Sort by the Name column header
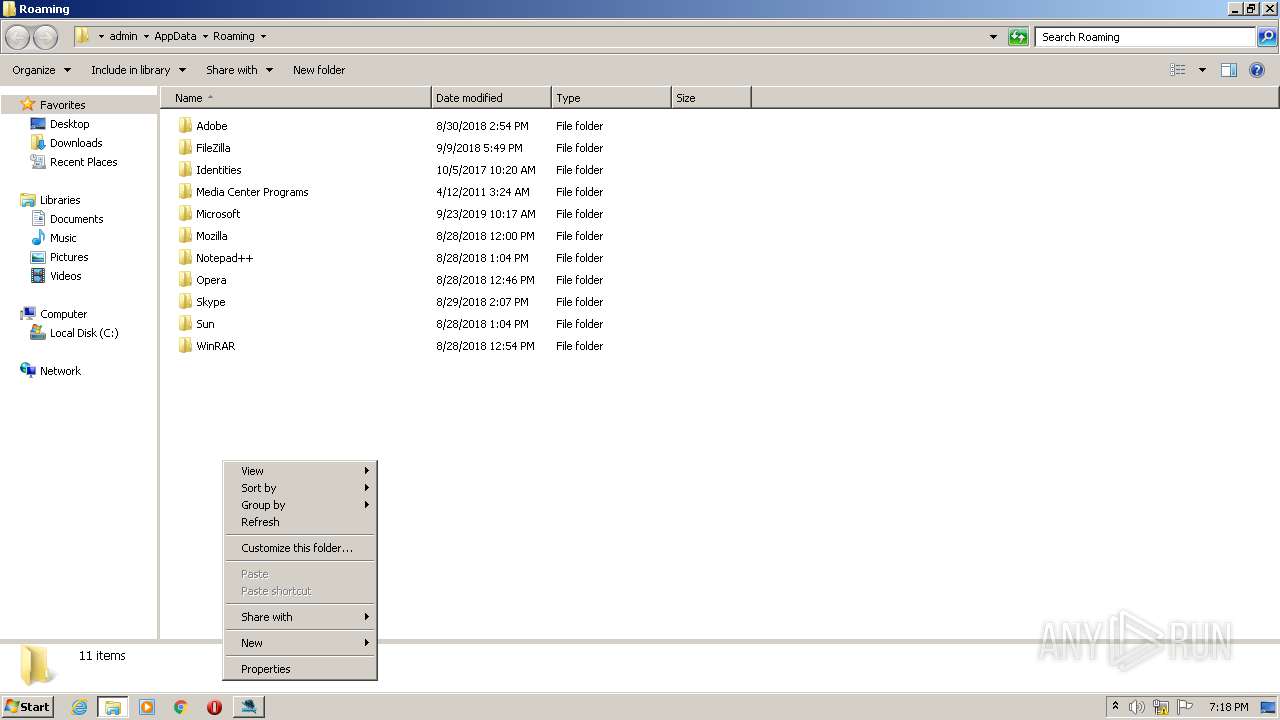The image size is (1280, 720). coord(296,98)
